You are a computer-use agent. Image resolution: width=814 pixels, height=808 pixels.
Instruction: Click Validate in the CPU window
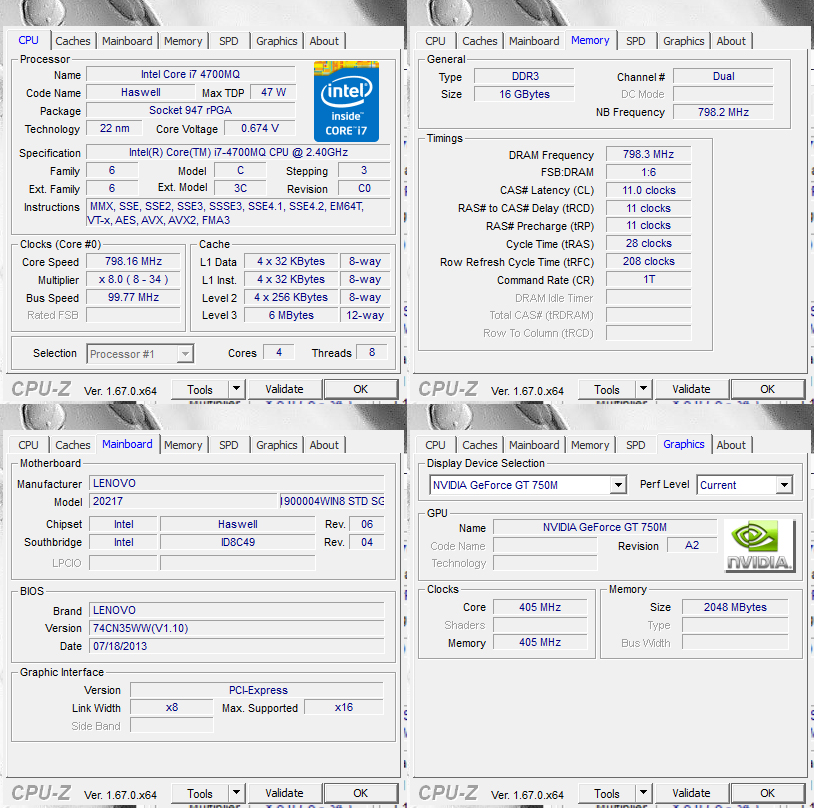click(x=284, y=389)
